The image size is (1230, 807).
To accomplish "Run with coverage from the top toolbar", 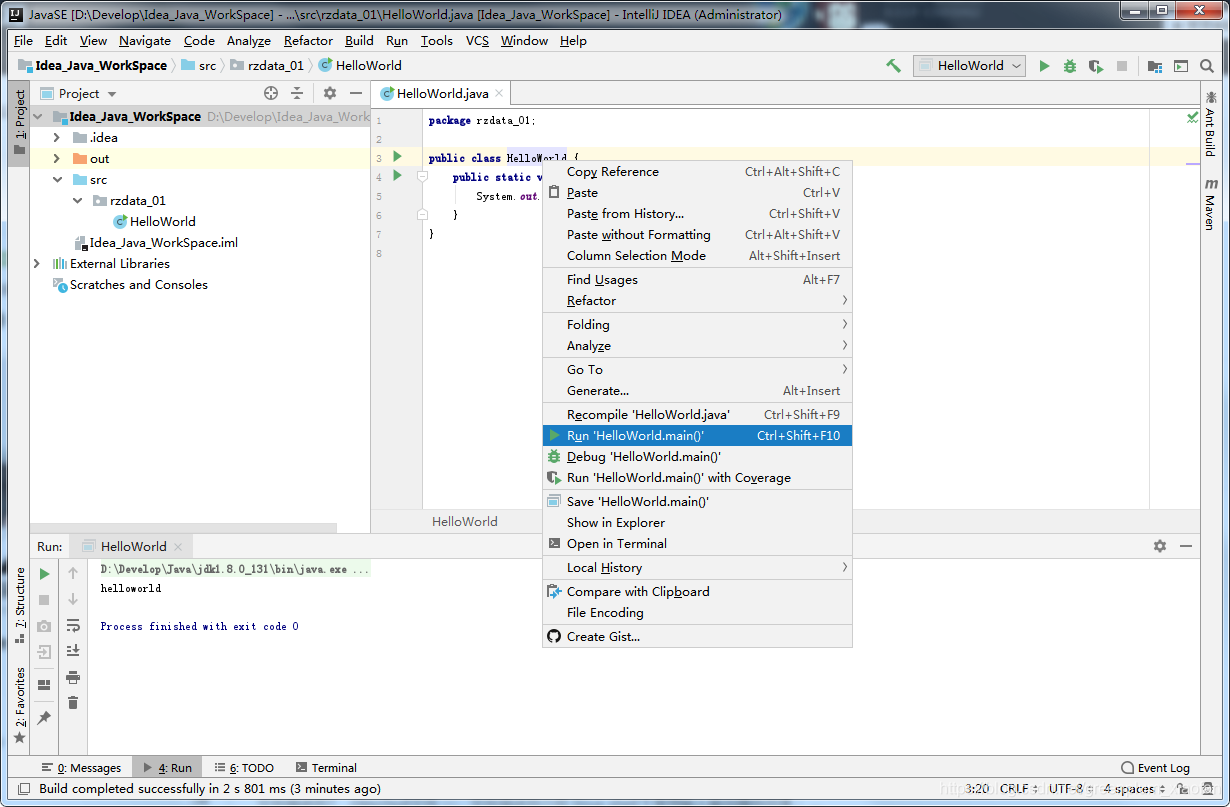I will click(x=1096, y=66).
